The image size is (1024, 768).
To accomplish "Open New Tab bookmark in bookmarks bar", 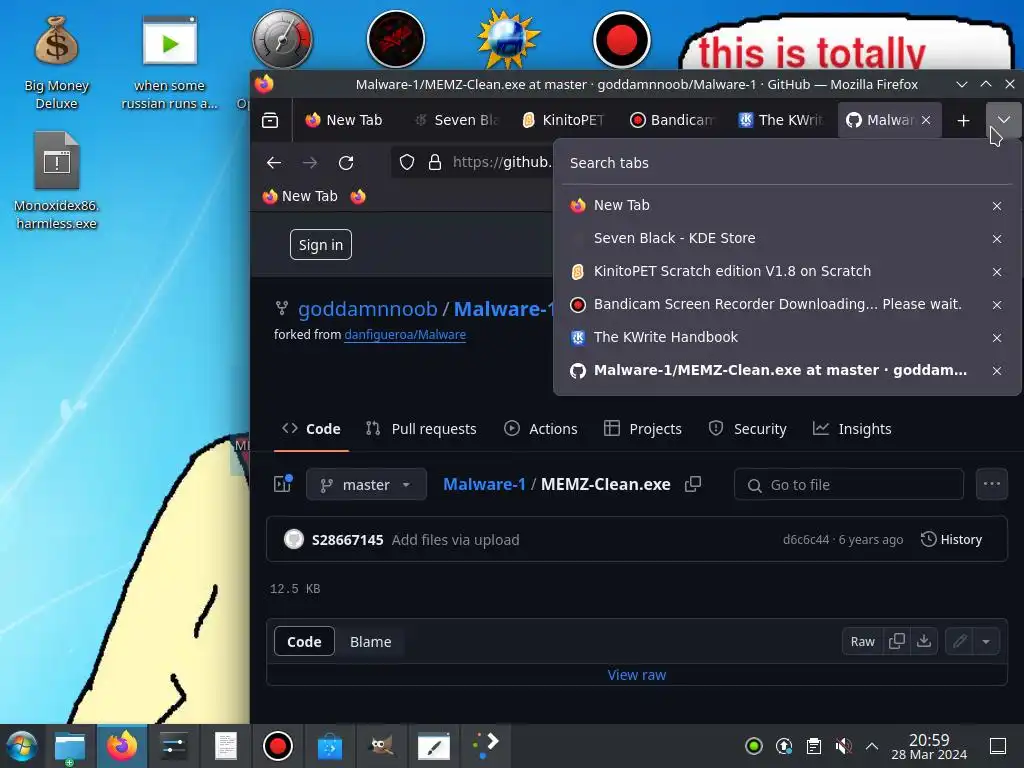I will [300, 197].
